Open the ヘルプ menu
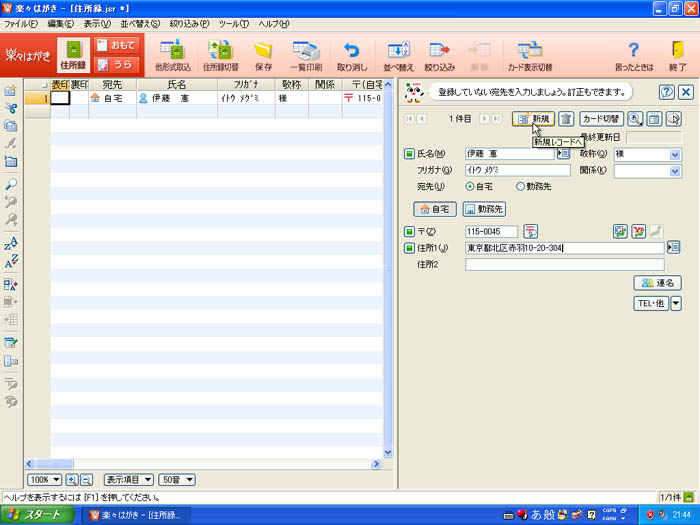This screenshot has width=700, height=525. click(x=274, y=24)
